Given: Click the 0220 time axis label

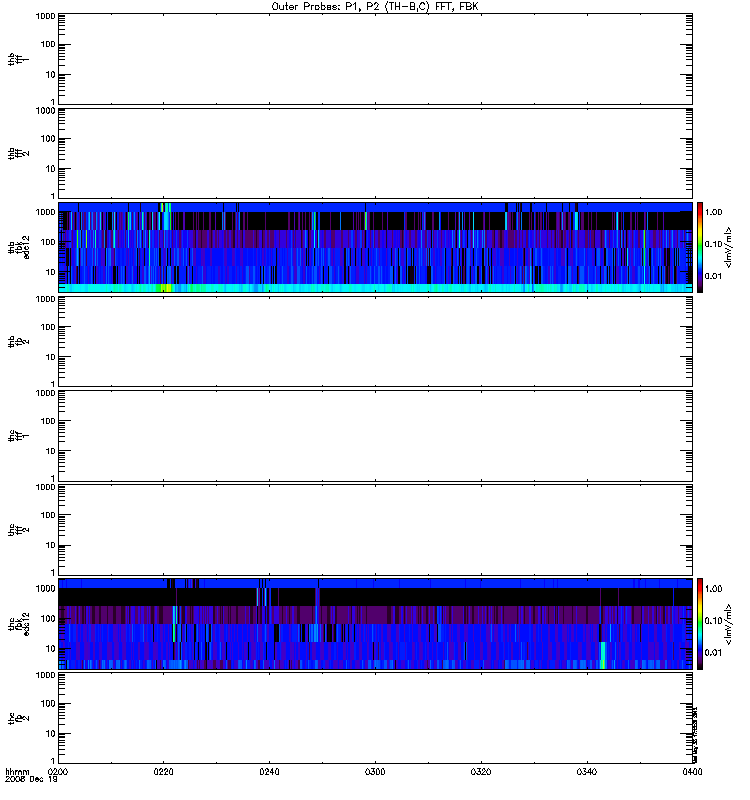Looking at the screenshot, I should point(163,771).
